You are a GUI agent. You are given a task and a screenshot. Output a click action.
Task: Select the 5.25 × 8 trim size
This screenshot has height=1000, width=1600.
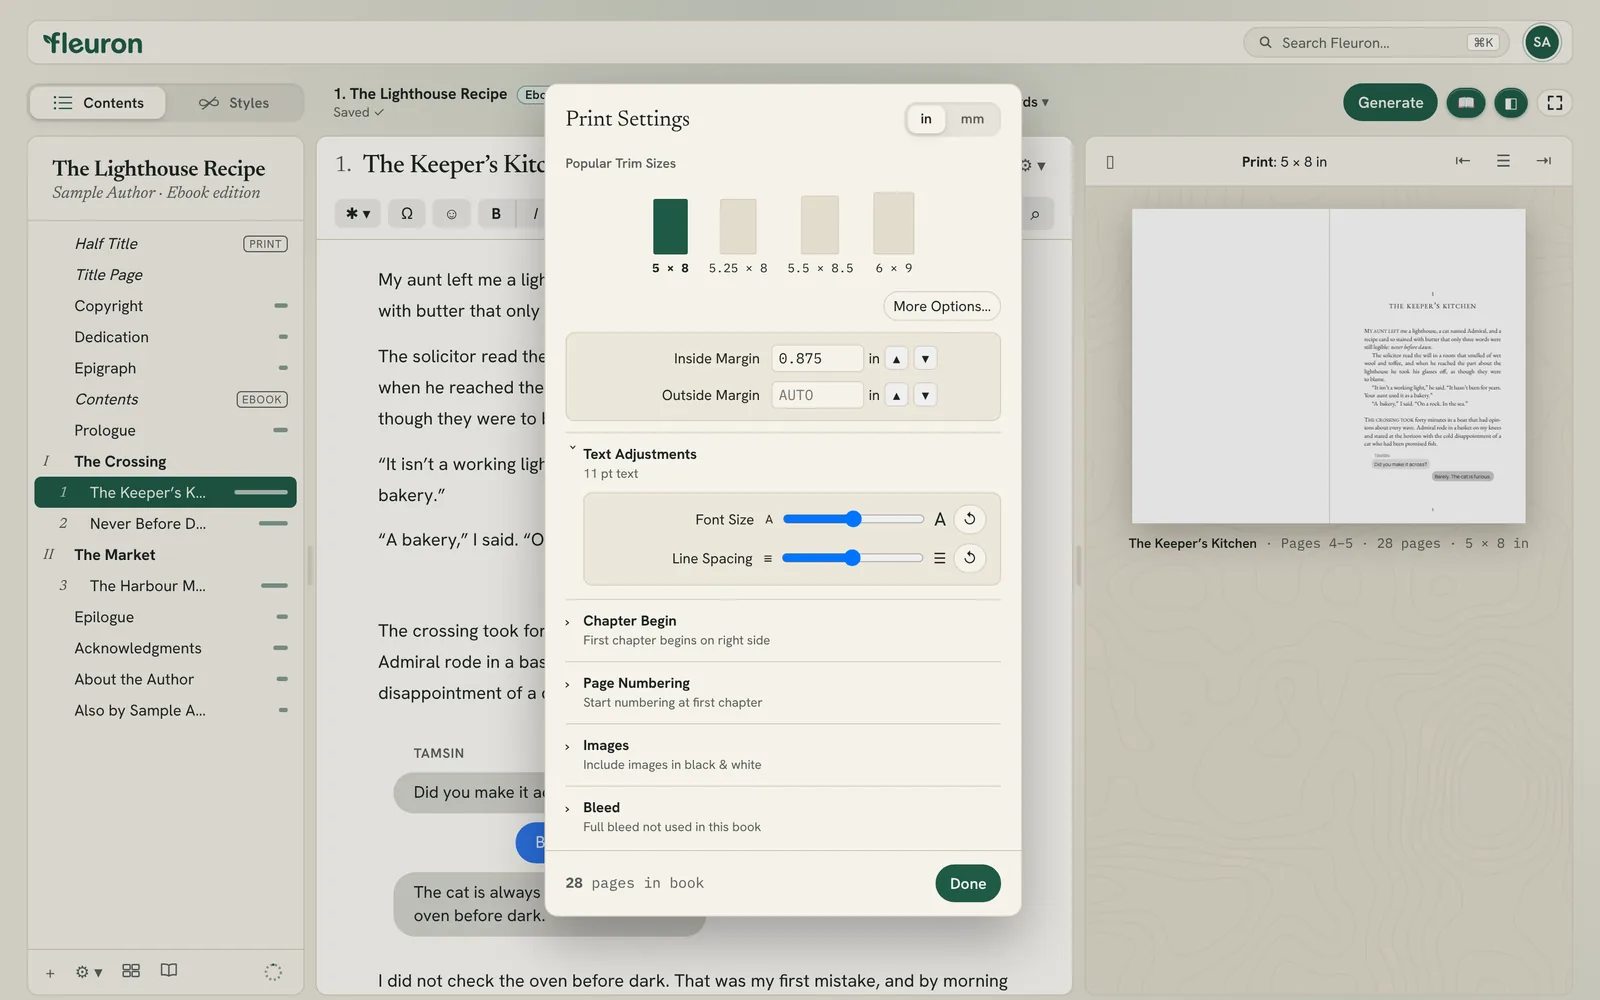coord(738,237)
